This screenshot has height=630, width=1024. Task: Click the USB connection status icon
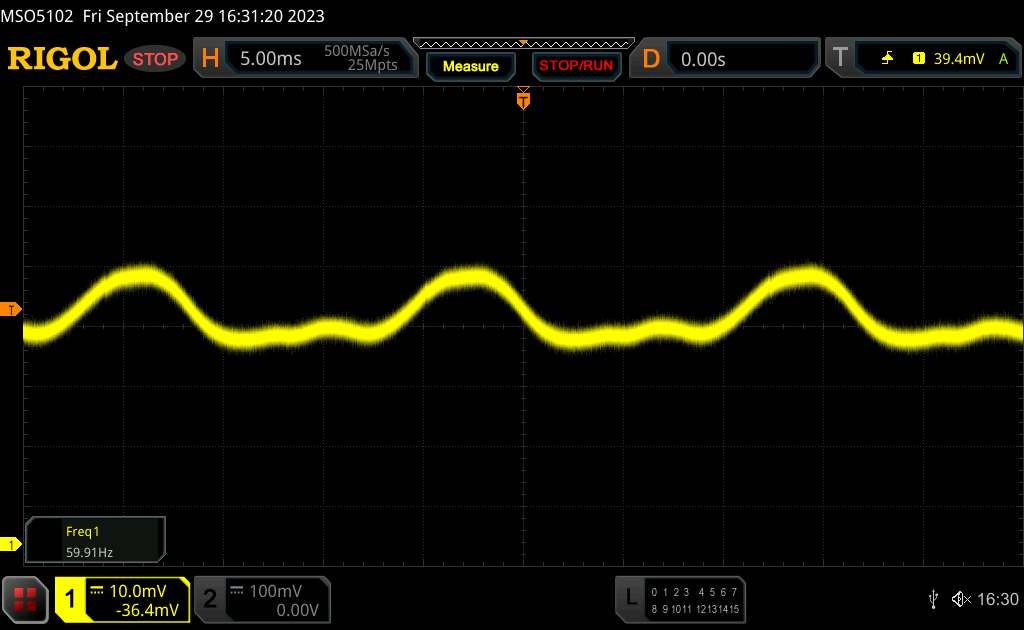[933, 598]
